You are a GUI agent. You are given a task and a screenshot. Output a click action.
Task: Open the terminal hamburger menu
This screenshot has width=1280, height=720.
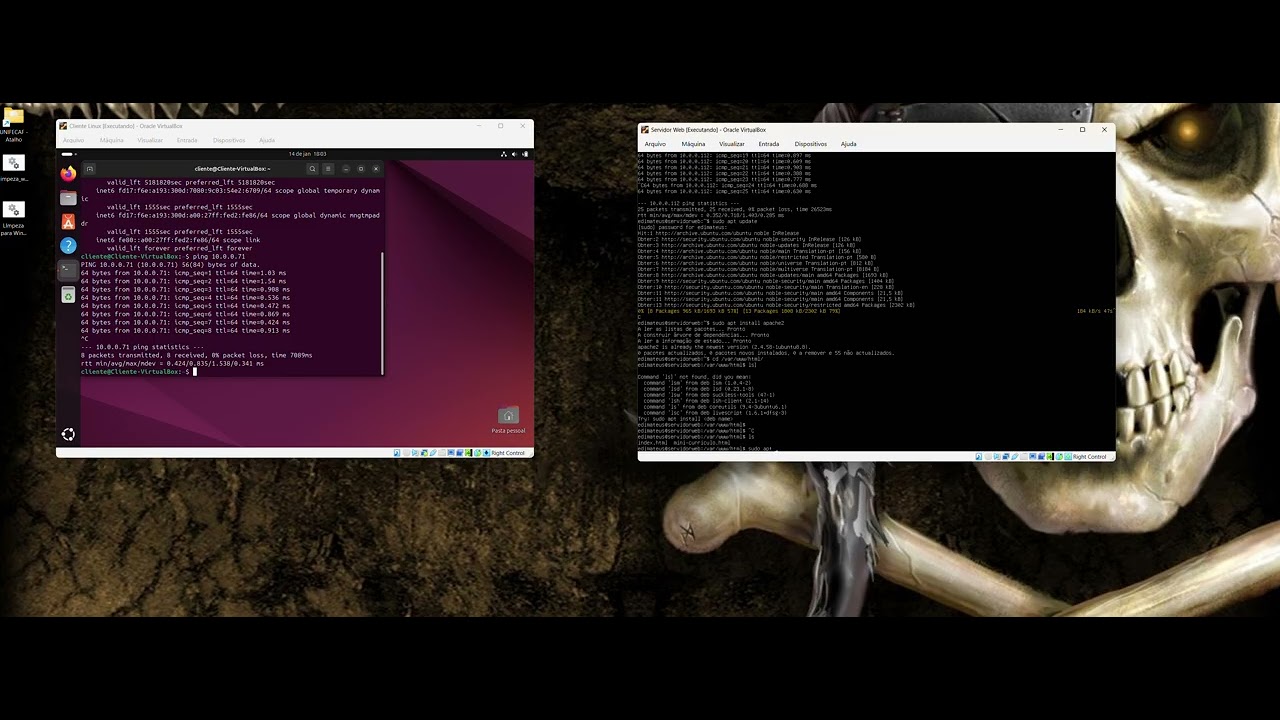[328, 169]
